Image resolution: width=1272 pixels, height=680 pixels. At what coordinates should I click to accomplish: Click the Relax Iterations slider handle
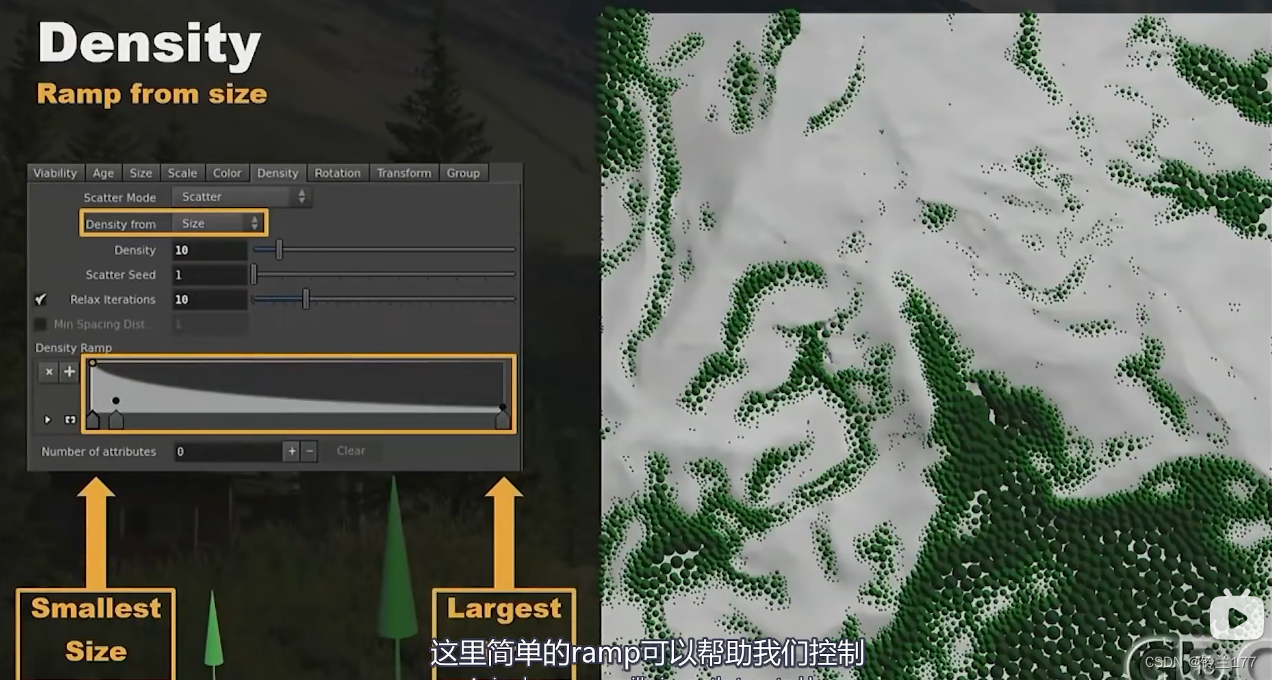point(306,299)
